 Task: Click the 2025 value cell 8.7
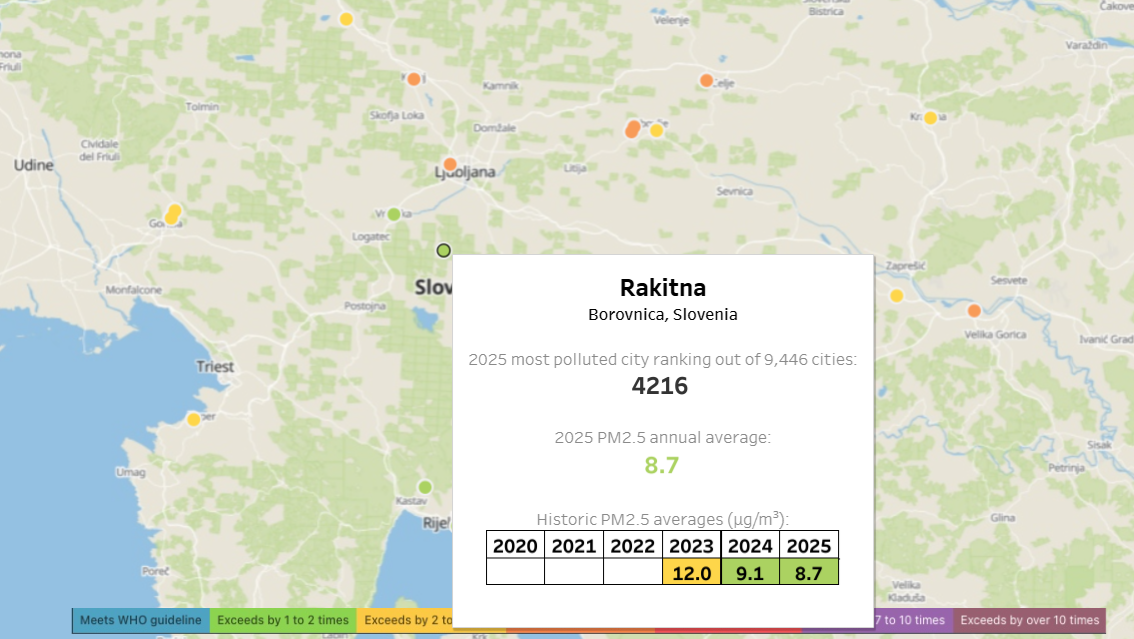pyautogui.click(x=808, y=572)
